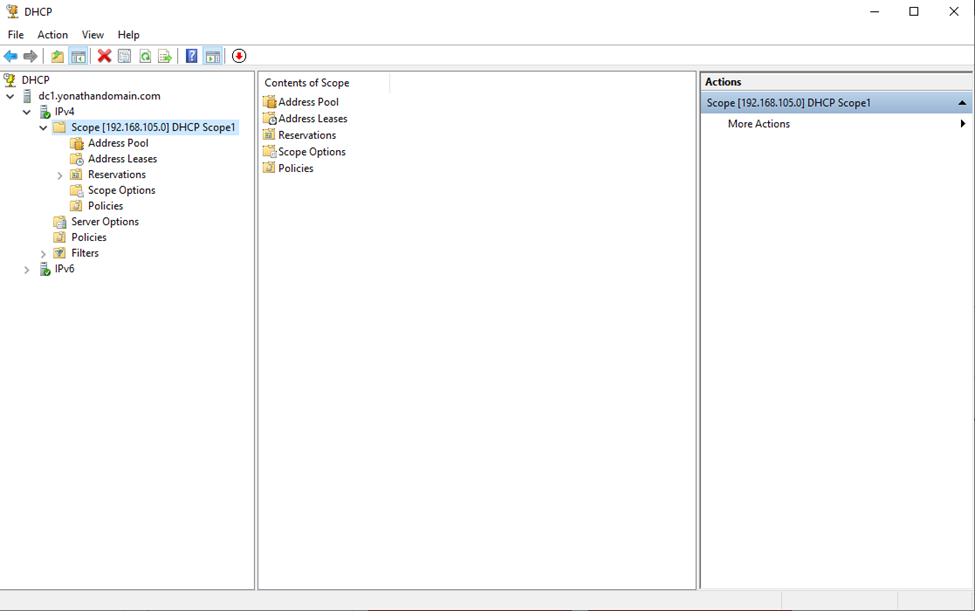Click the Scope [192.168.105.0] DHCP Scope1 header in the Actions pane
The width and height of the screenshot is (975, 611).
(836, 103)
